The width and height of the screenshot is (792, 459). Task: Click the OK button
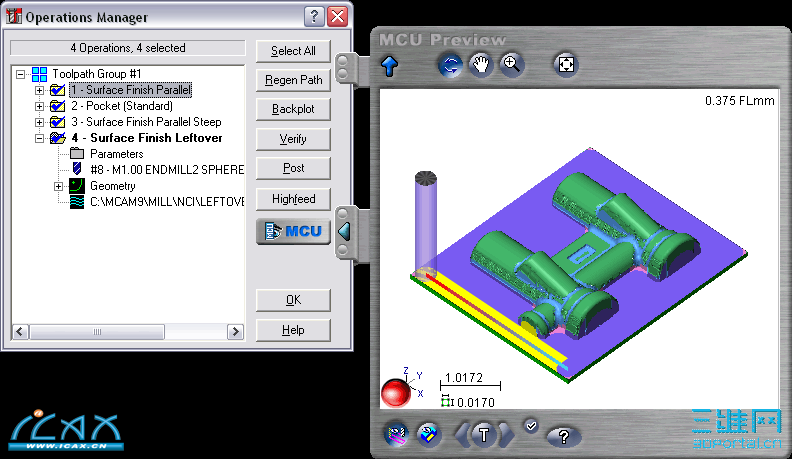(x=293, y=300)
